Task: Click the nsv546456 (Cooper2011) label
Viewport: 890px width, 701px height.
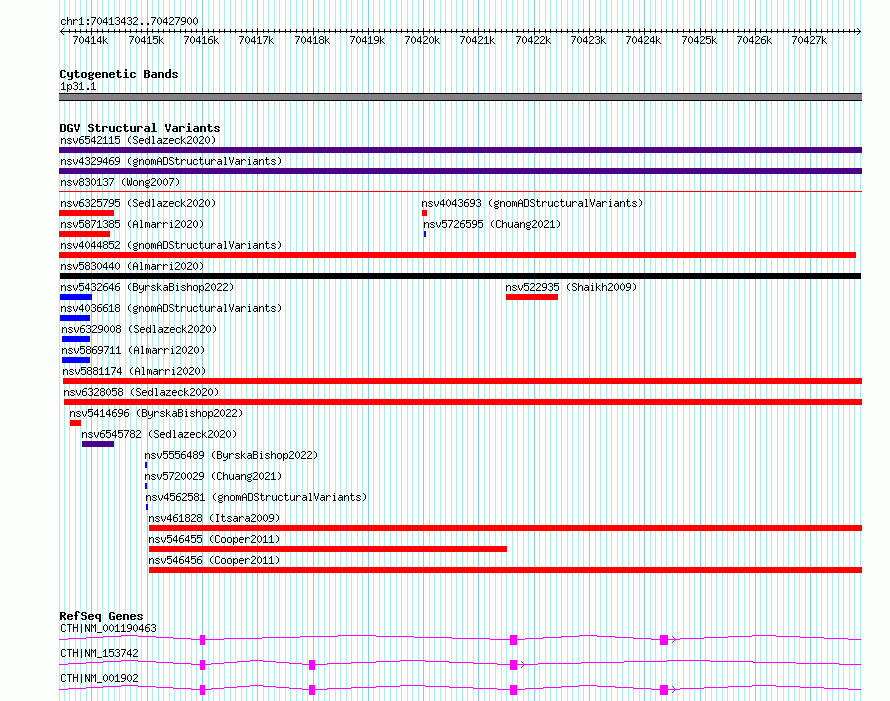Action: point(214,560)
